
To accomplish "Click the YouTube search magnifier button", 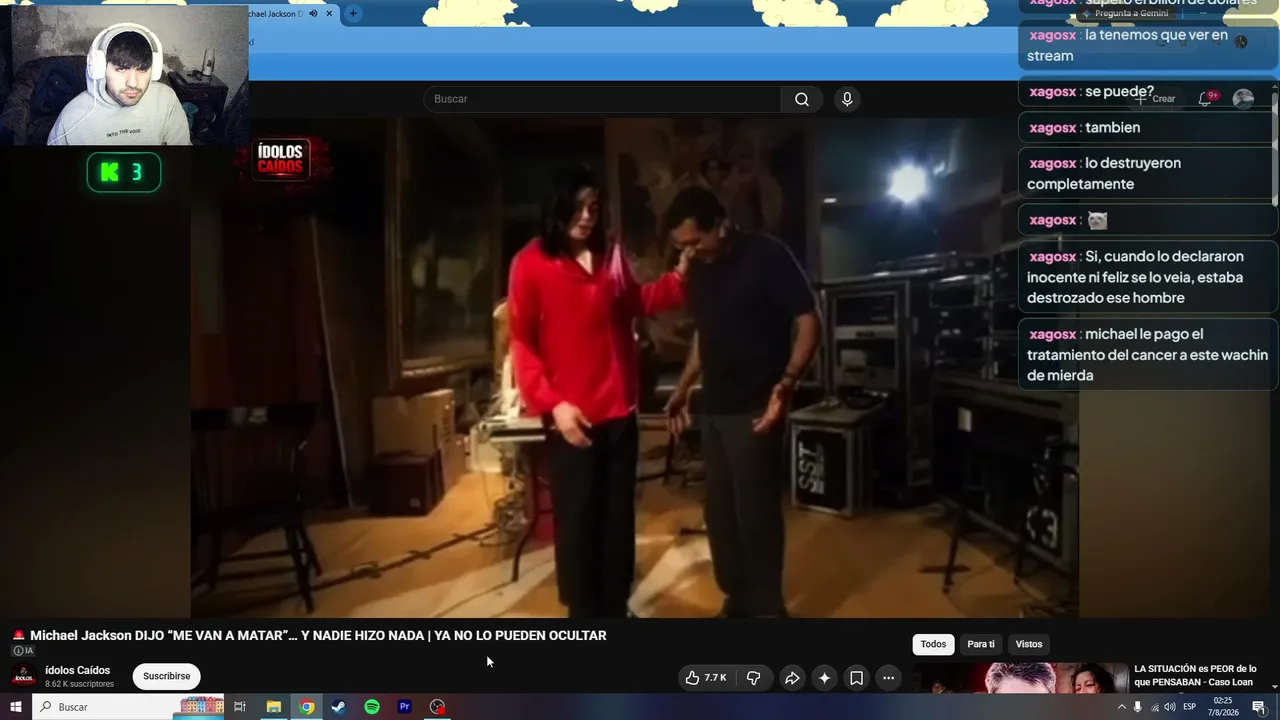I will (802, 99).
